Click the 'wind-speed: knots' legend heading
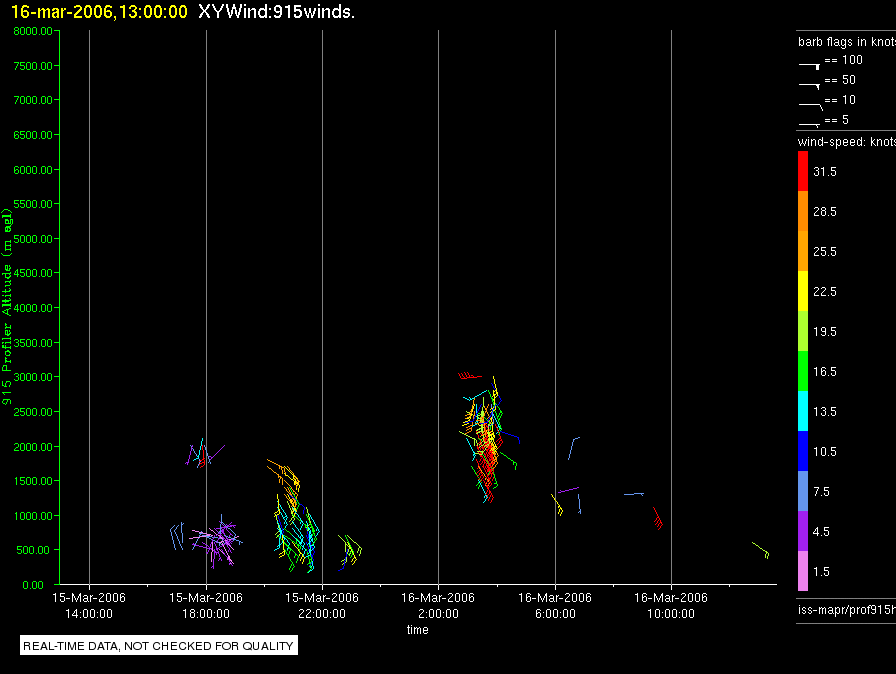The width and height of the screenshot is (896, 674). pos(847,142)
